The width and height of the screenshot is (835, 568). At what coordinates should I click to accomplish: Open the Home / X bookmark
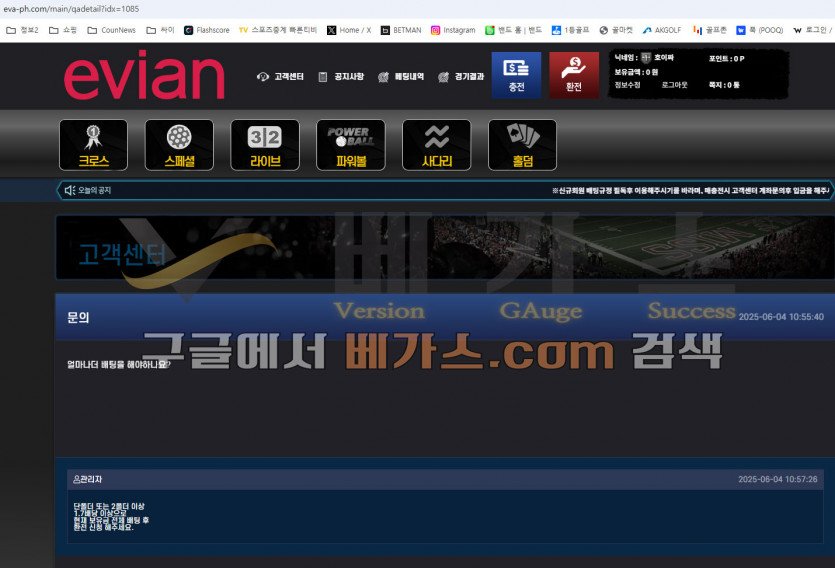click(349, 30)
